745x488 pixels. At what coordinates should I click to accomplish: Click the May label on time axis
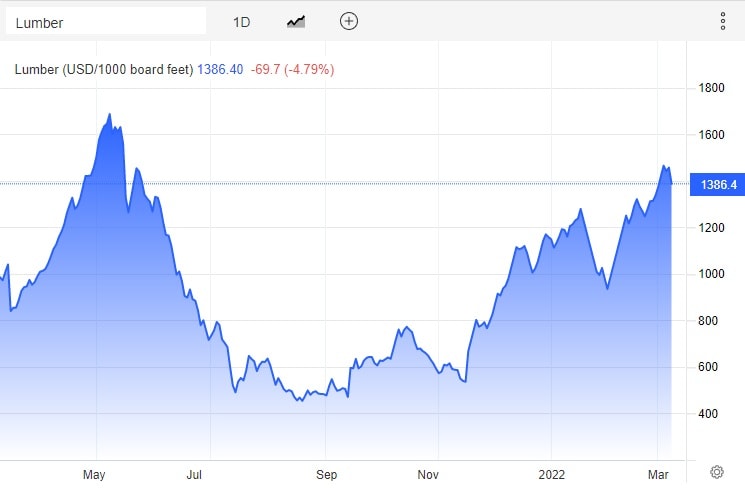click(x=95, y=472)
